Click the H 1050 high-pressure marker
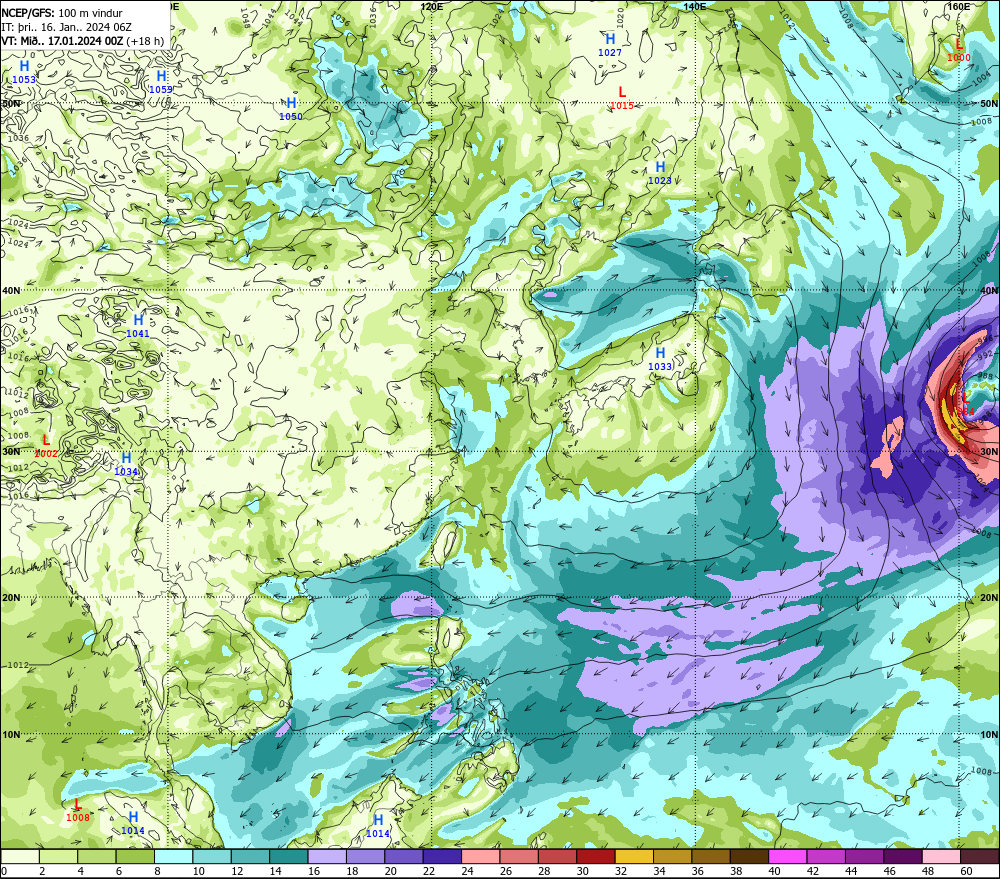Viewport: 1000px width, 879px height. tap(291, 109)
